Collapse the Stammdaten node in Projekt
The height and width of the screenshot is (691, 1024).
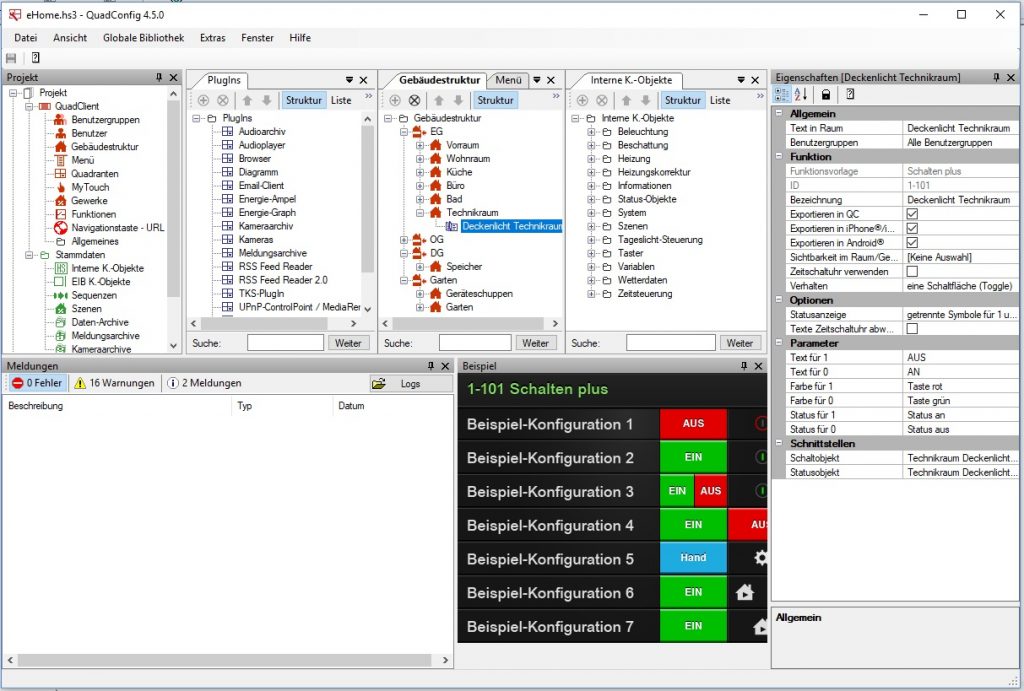[x=29, y=255]
